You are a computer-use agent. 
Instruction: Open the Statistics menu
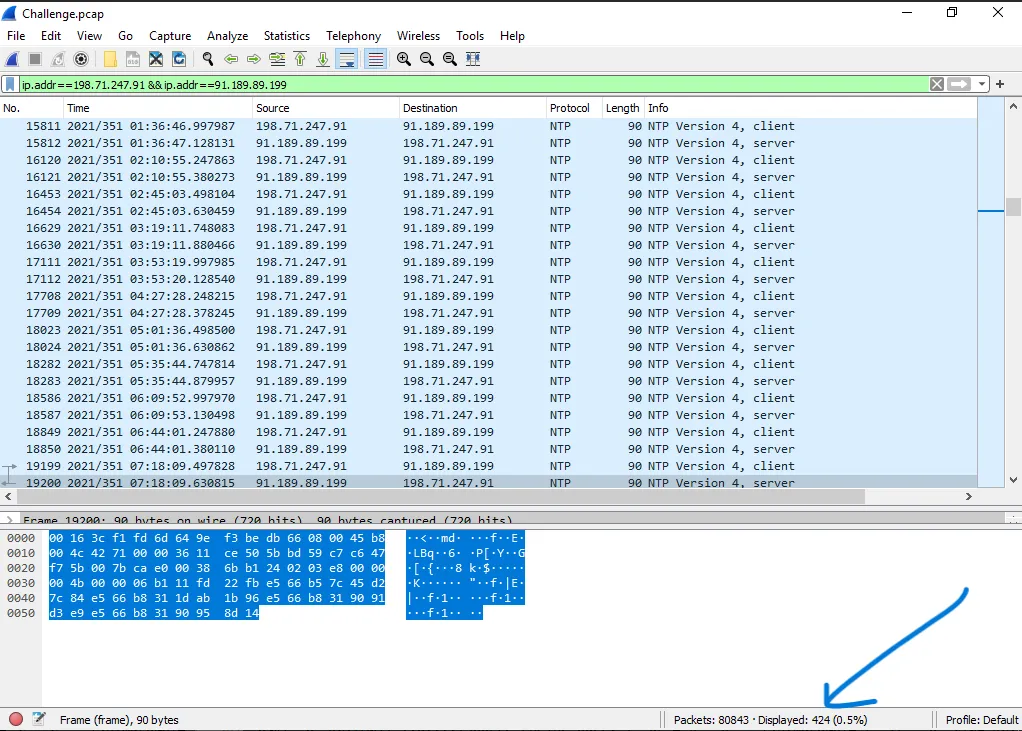point(287,36)
